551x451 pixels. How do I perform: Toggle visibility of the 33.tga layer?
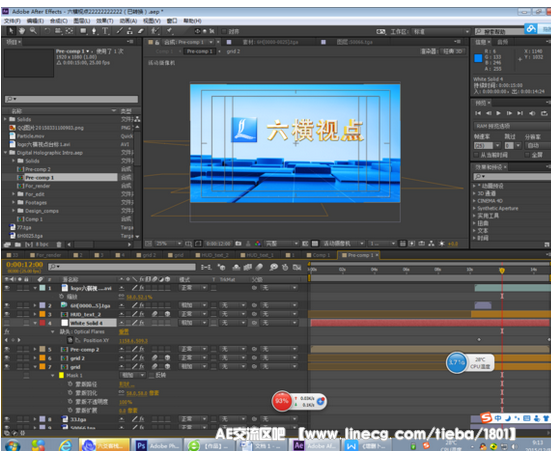(x=7, y=419)
